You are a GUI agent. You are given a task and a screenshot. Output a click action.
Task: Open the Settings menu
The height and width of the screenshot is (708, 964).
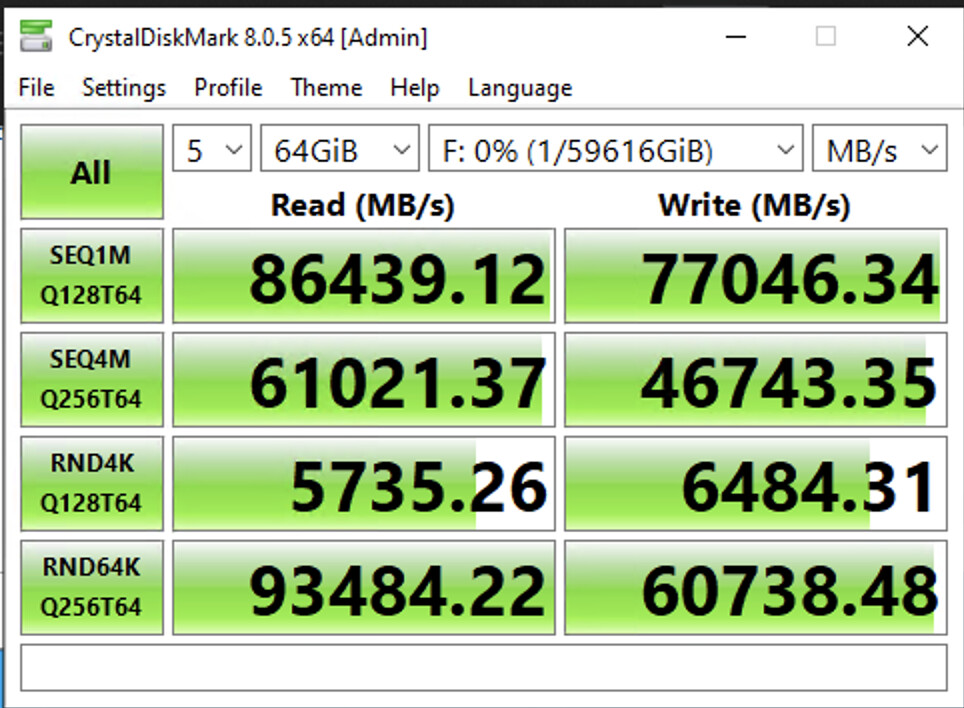click(x=124, y=88)
